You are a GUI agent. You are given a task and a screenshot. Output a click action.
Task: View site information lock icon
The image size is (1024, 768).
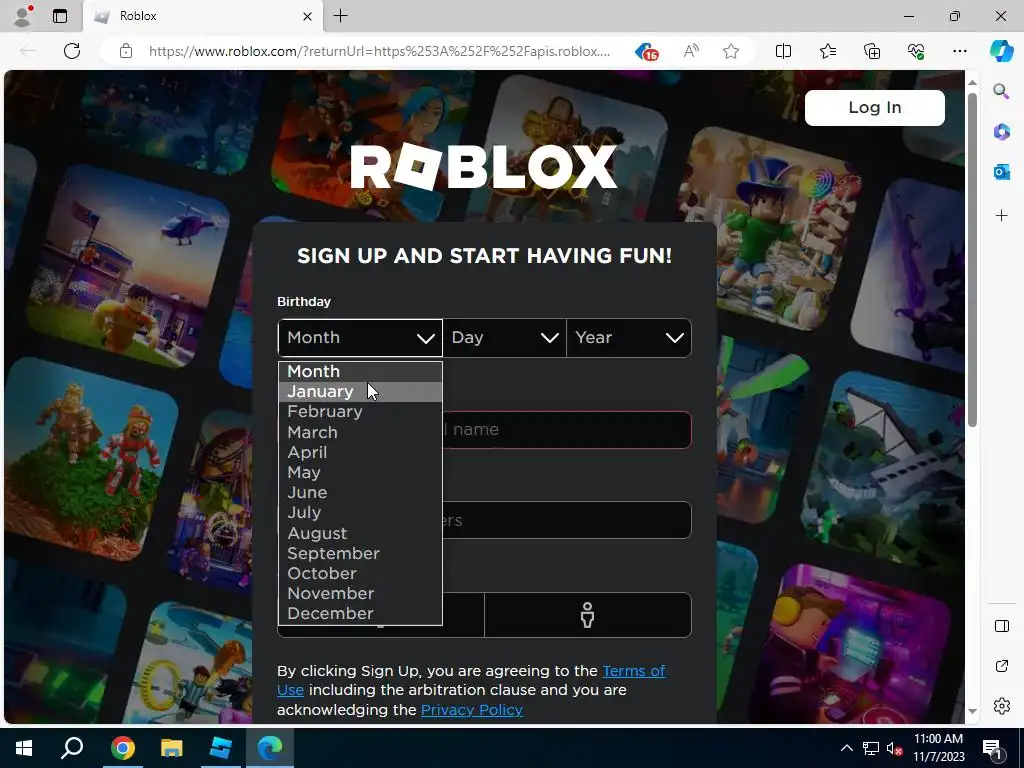(126, 51)
